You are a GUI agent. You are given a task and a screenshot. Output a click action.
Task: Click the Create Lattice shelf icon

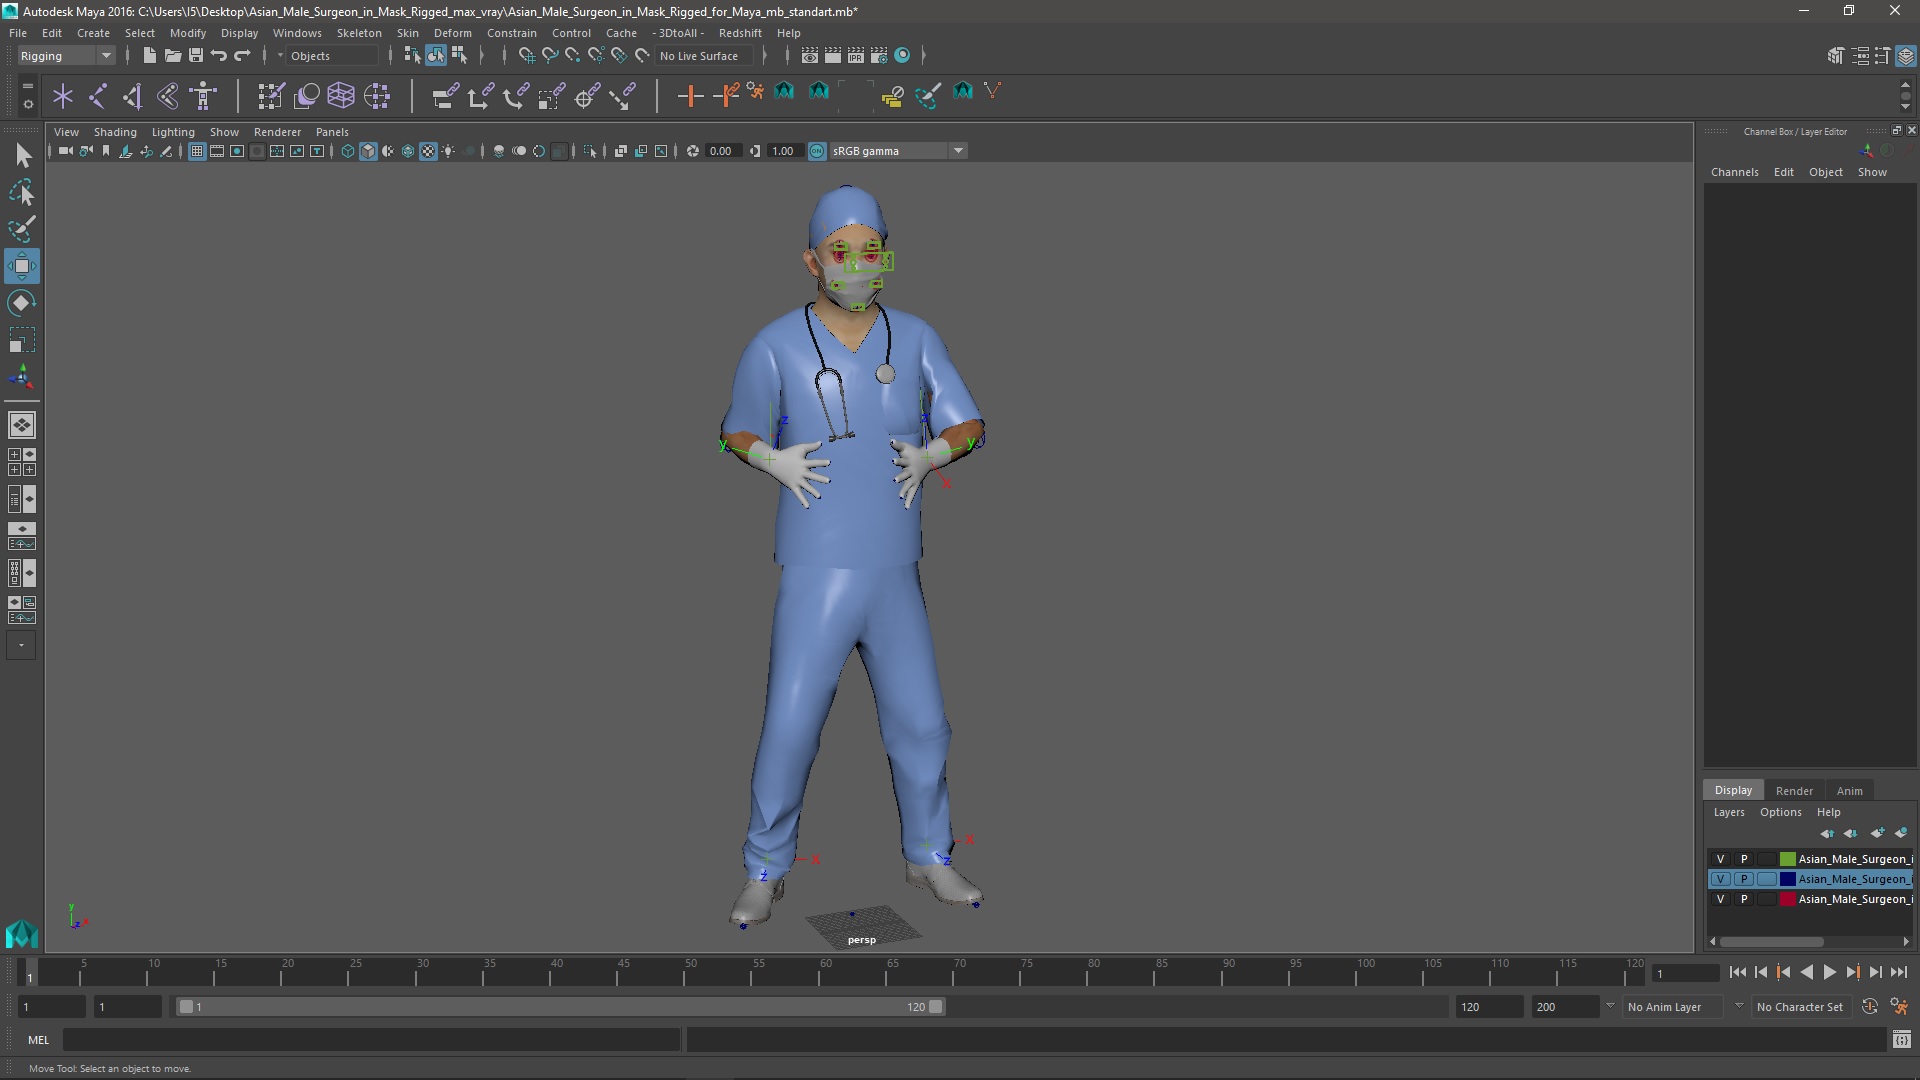tap(341, 96)
